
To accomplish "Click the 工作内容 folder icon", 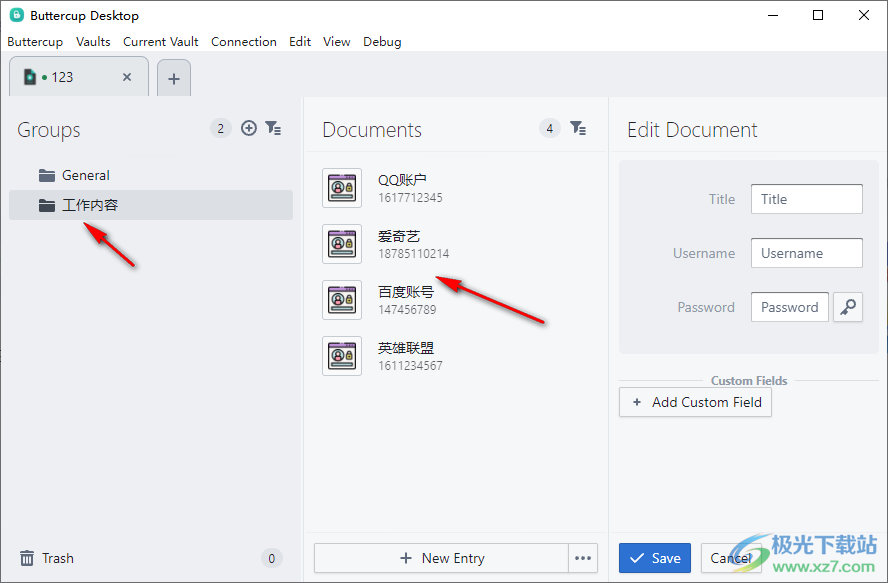I will pos(47,205).
